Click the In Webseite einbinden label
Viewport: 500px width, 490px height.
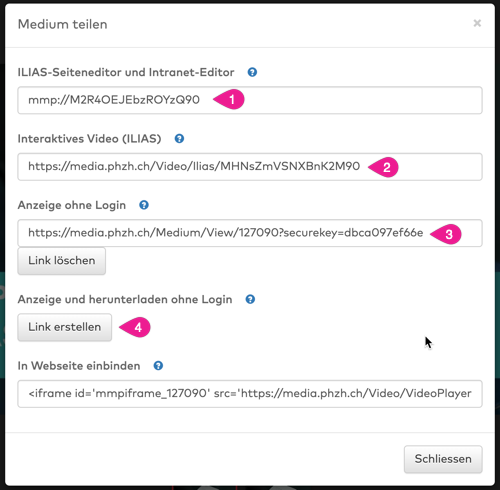pos(79,366)
